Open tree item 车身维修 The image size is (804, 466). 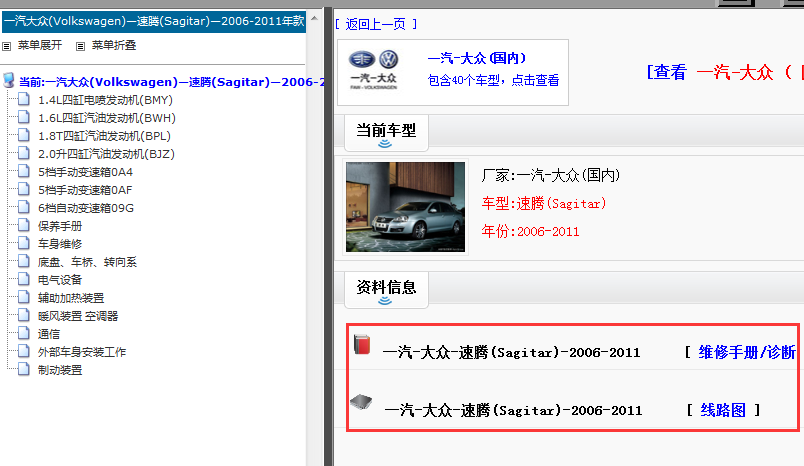[x=60, y=244]
